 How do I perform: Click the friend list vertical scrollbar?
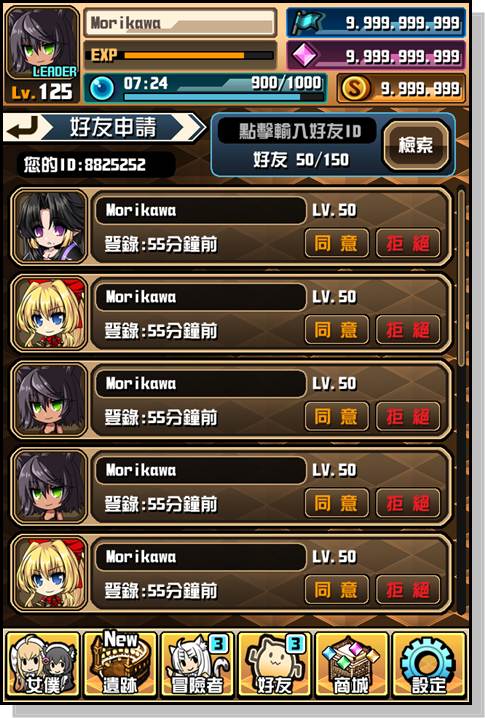(x=461, y=401)
